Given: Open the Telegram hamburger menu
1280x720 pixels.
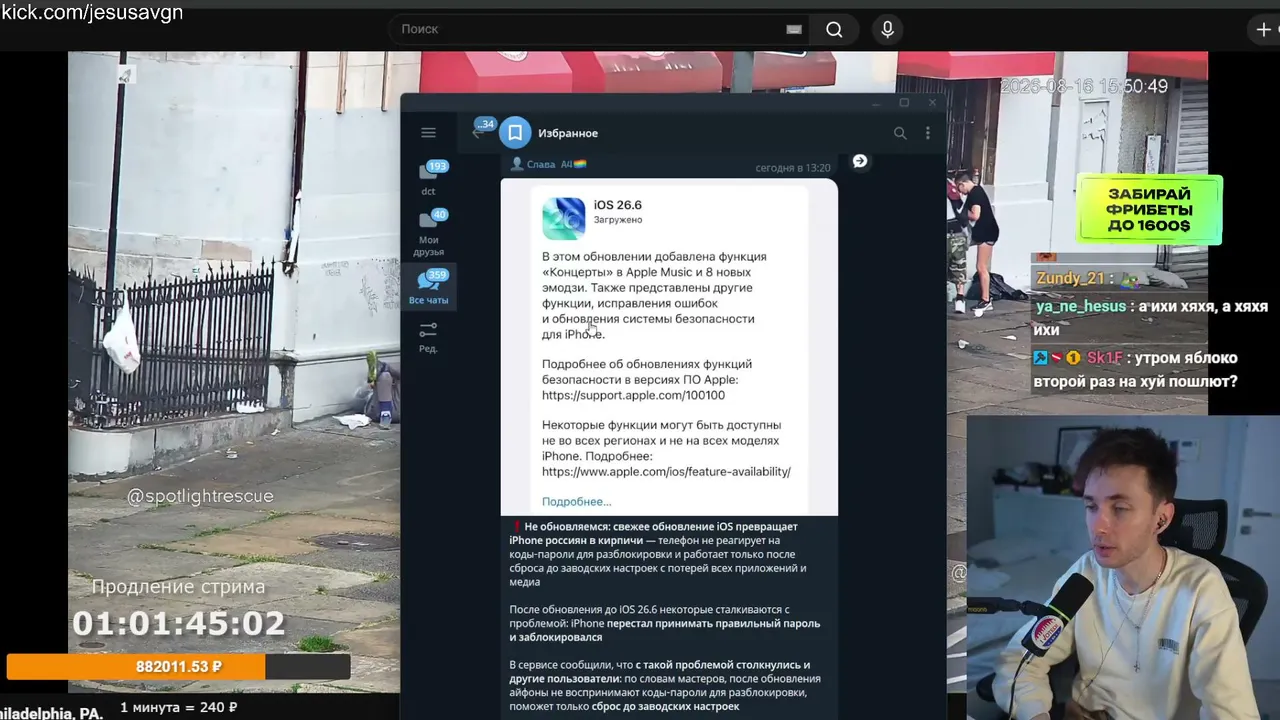Looking at the screenshot, I should coord(428,133).
